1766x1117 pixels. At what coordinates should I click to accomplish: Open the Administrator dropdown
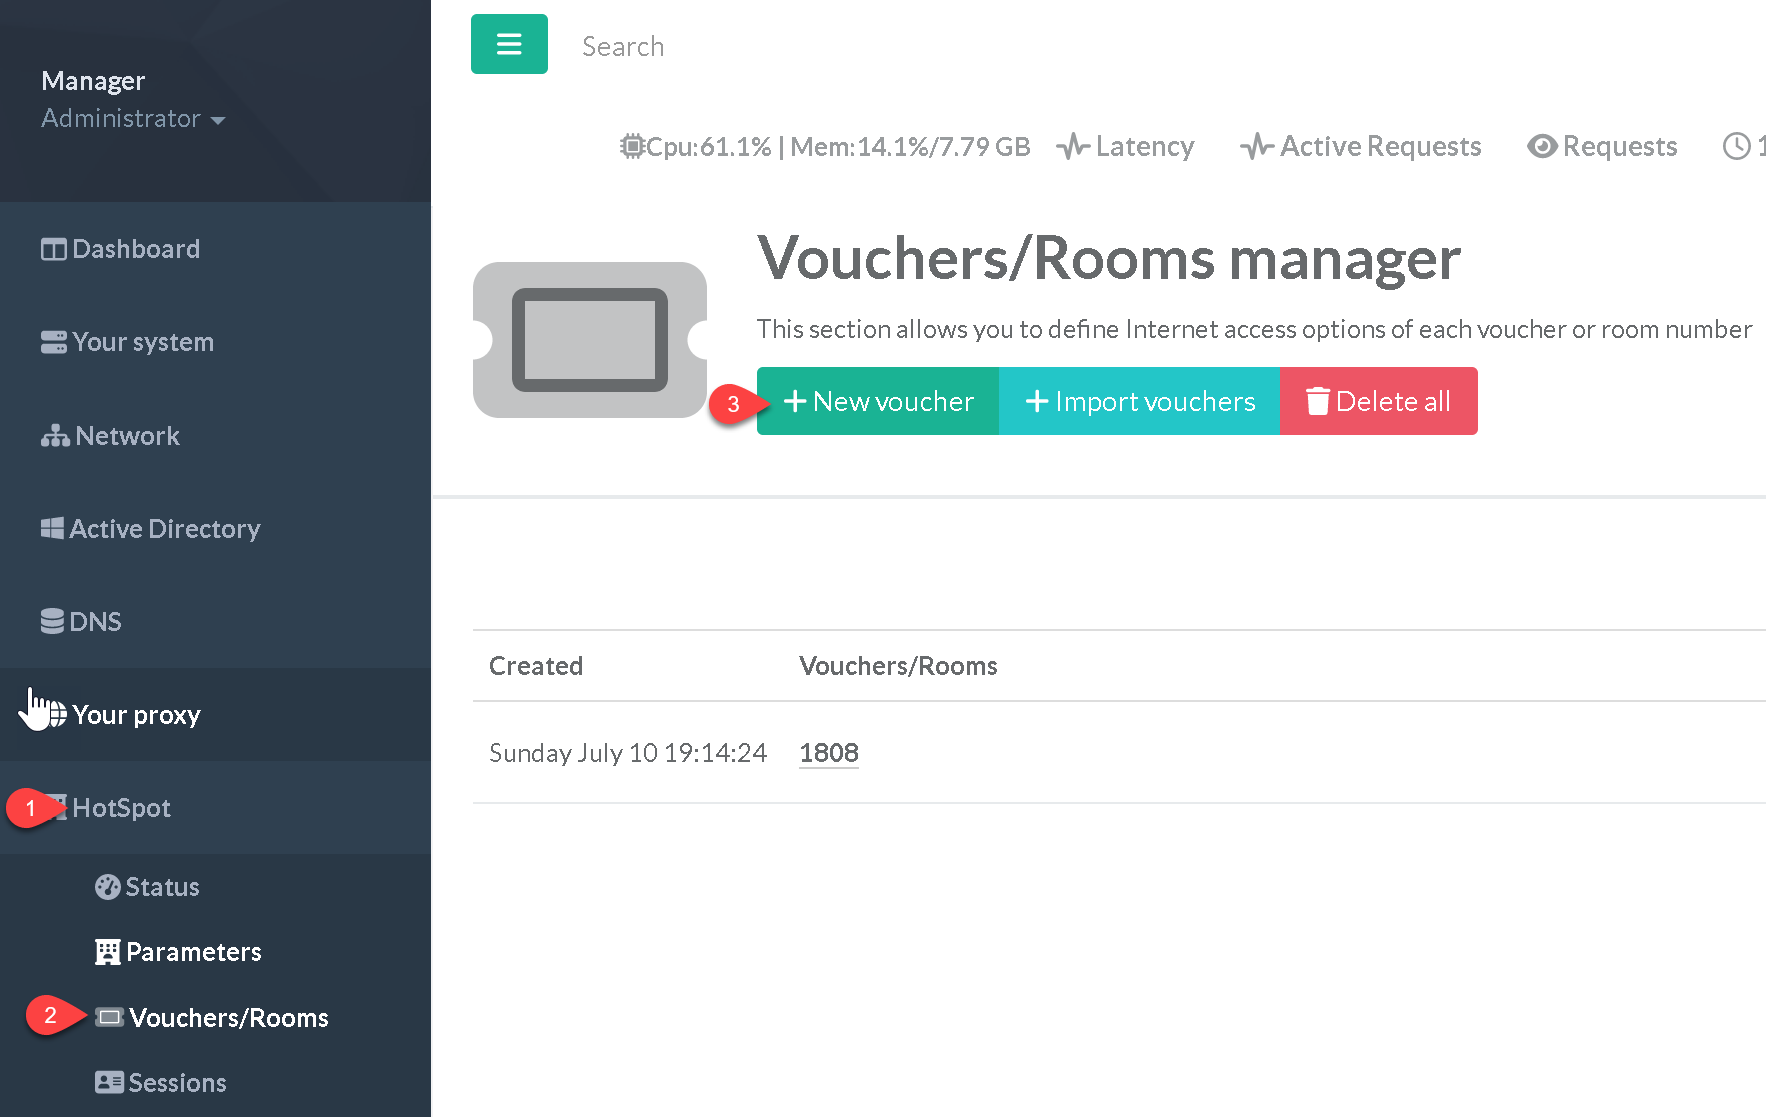tap(133, 119)
